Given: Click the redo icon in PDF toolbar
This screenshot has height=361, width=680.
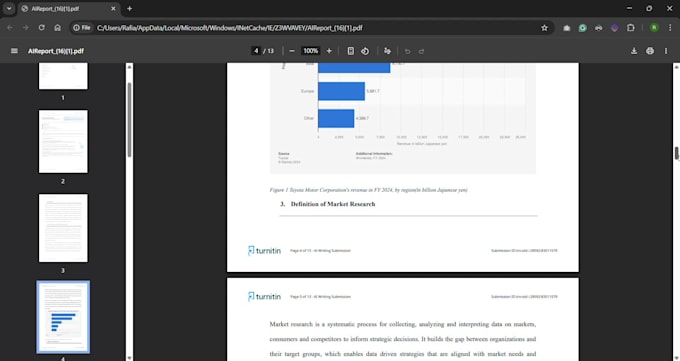Looking at the screenshot, I should tap(422, 51).
